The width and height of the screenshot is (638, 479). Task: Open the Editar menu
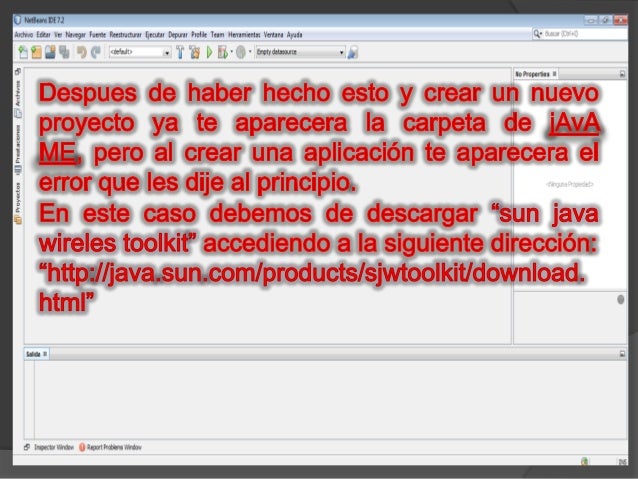pos(44,35)
